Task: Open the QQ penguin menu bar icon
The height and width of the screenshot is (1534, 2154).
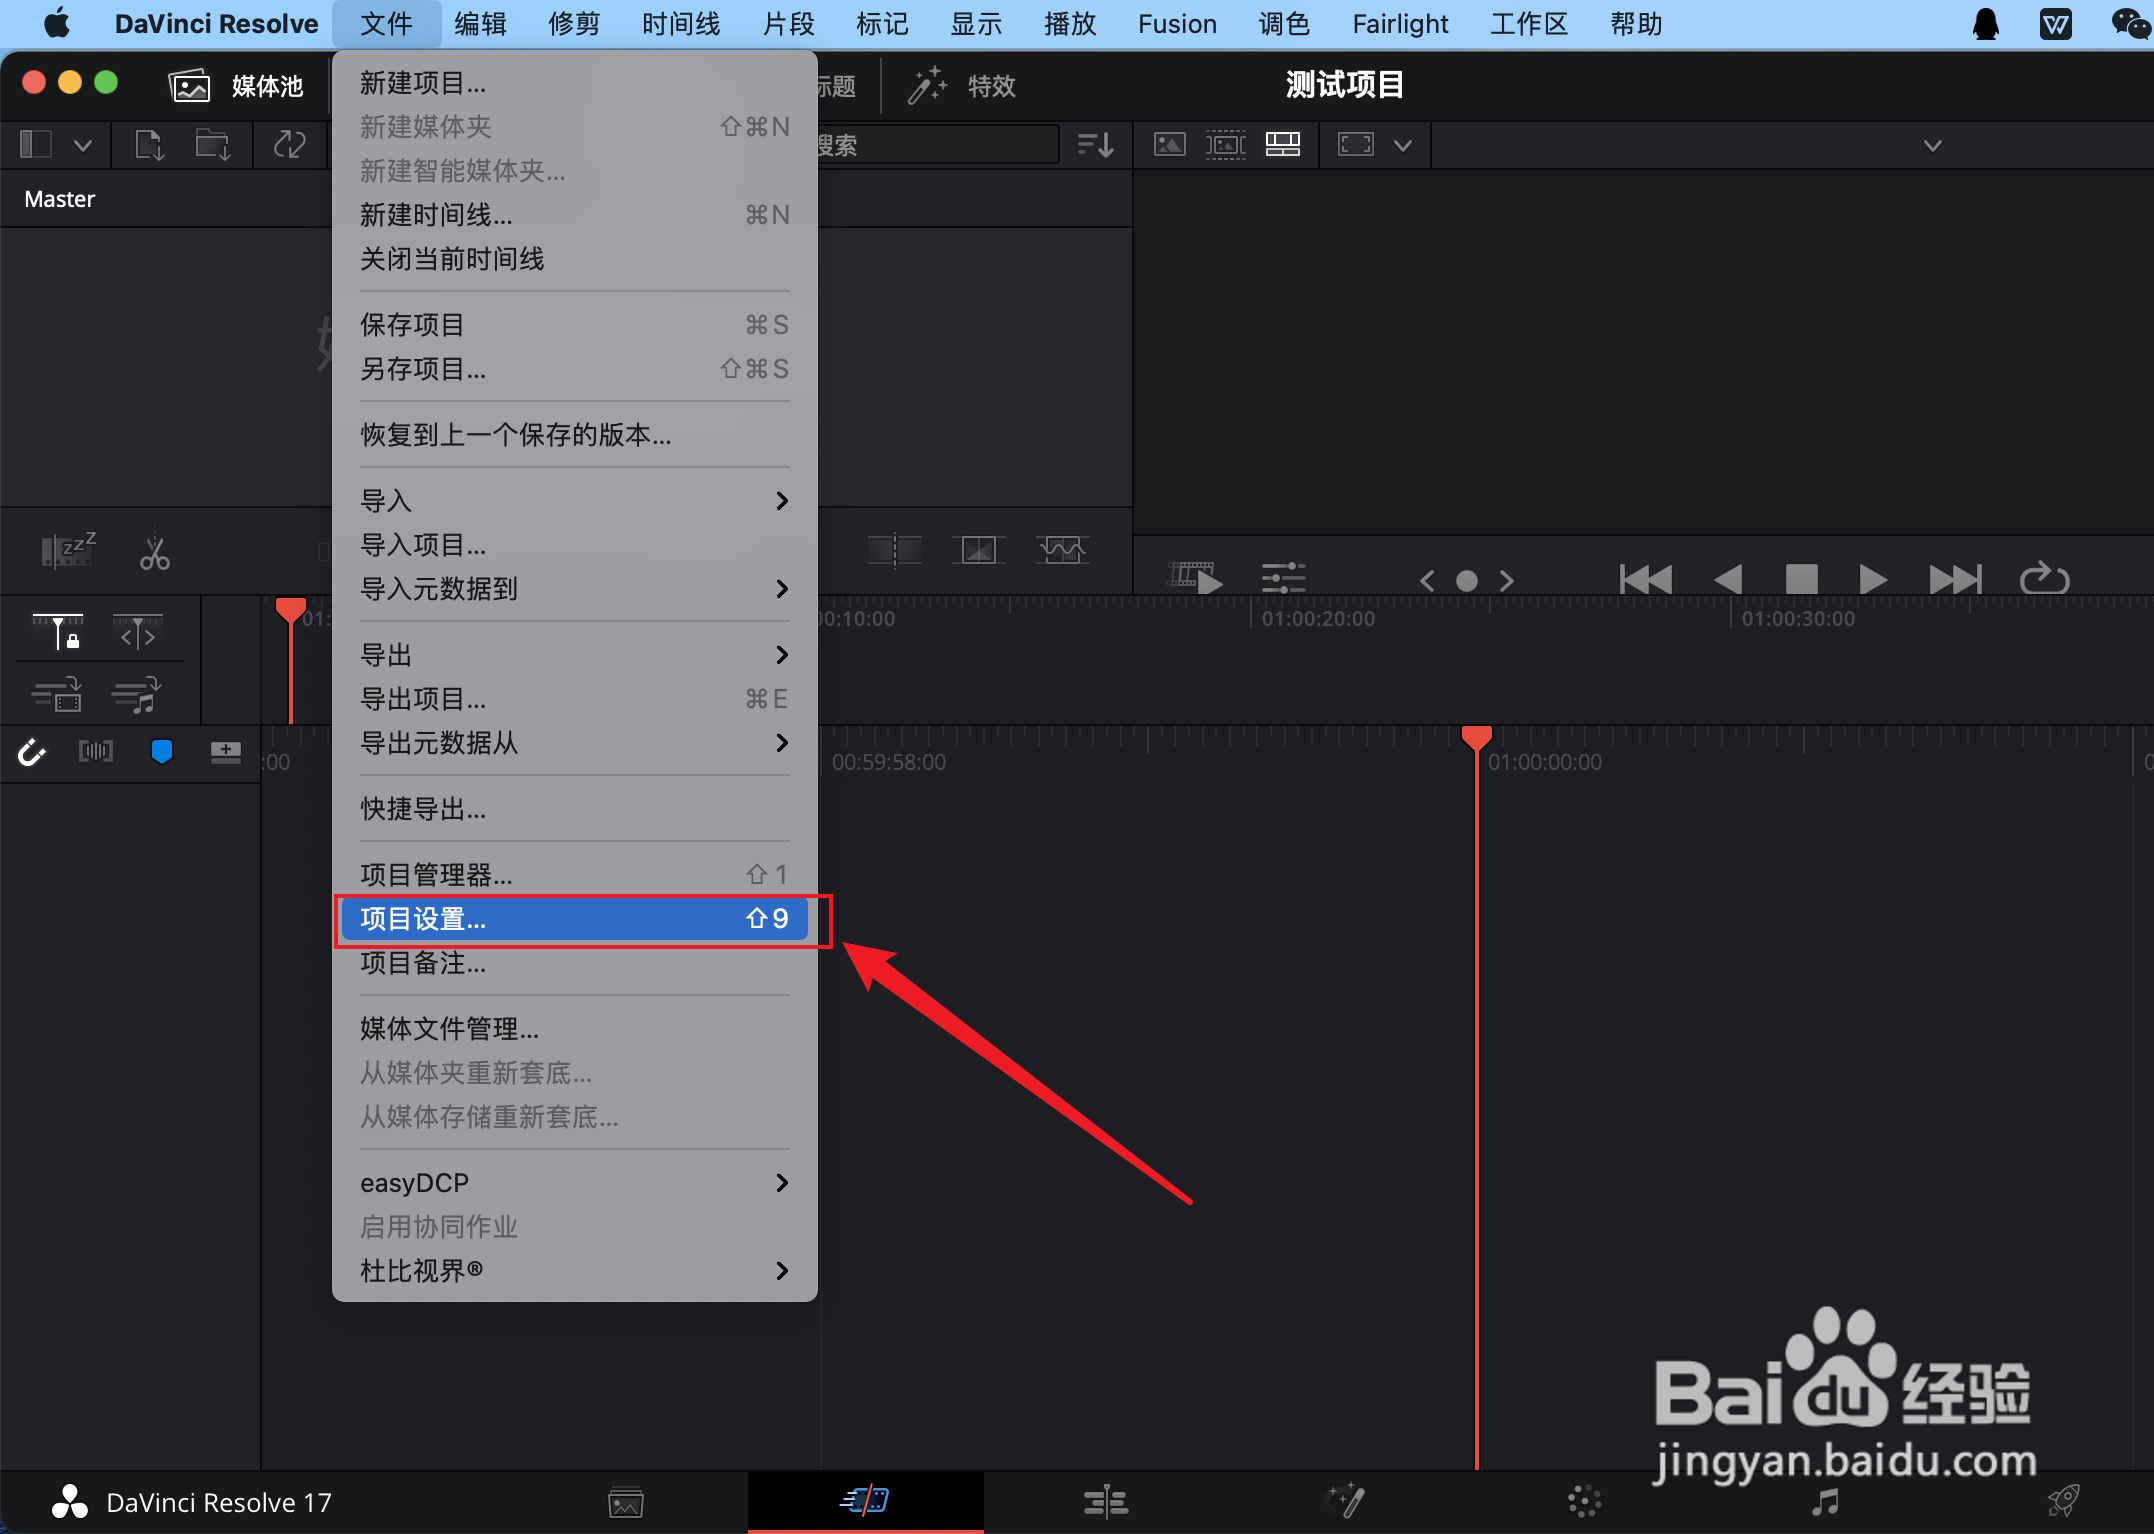Action: tap(1987, 24)
